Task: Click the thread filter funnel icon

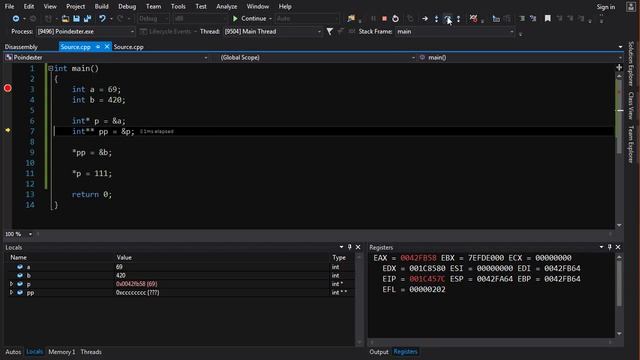Action: tap(329, 31)
